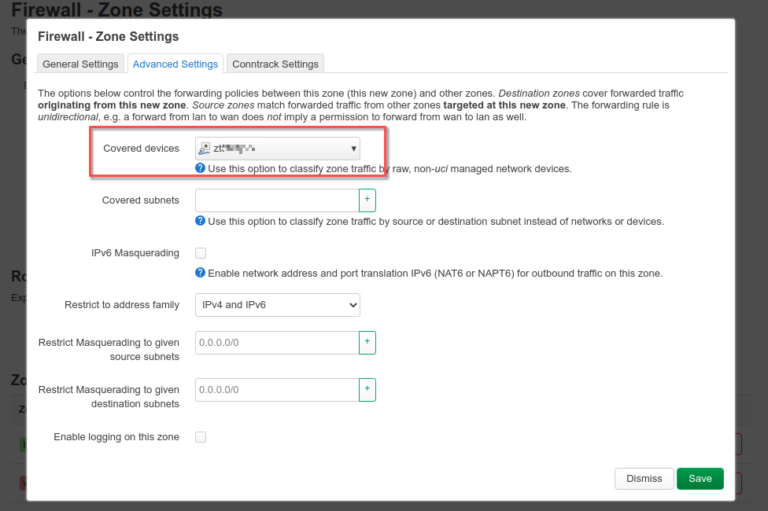
Task: Click the green Save button
Action: (x=700, y=478)
